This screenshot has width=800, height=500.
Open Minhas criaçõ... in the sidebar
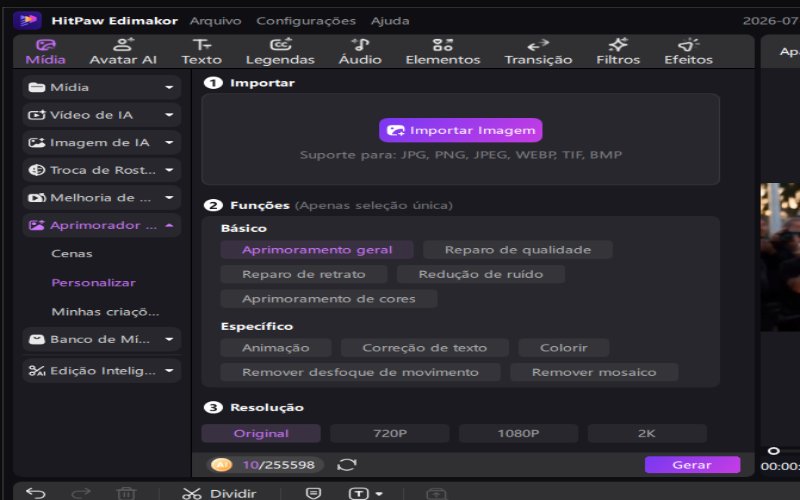click(x=105, y=312)
